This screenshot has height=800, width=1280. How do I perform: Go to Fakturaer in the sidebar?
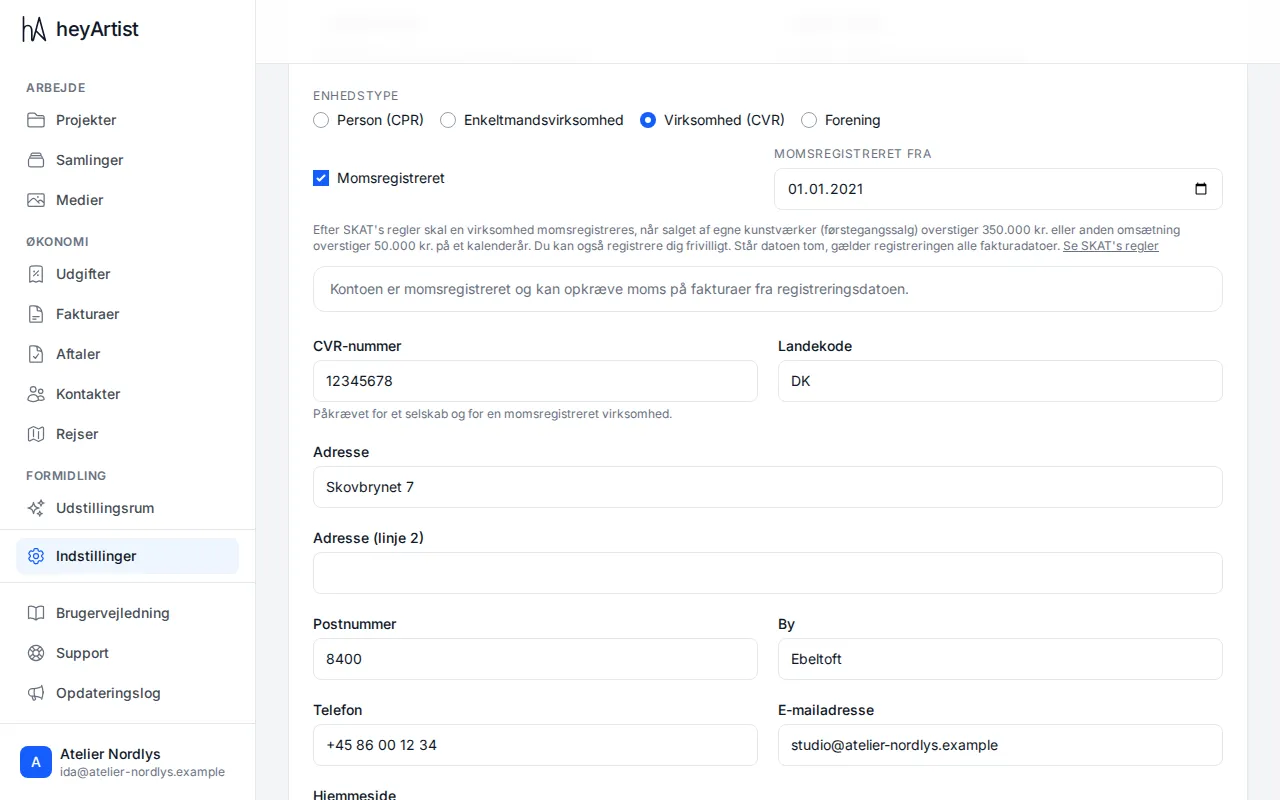127,314
